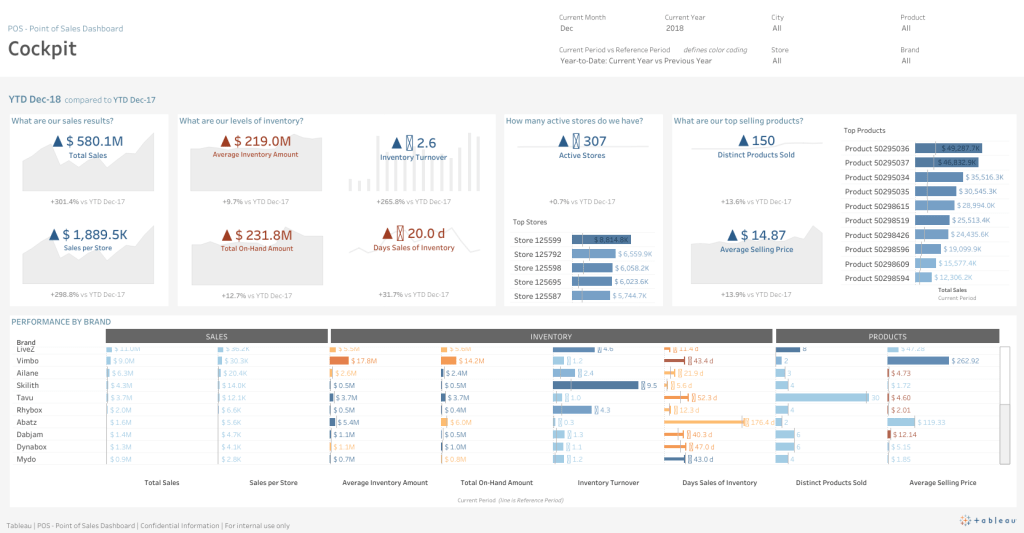
Task: Click Product 50295036 in Top Products
Action: pos(876,148)
